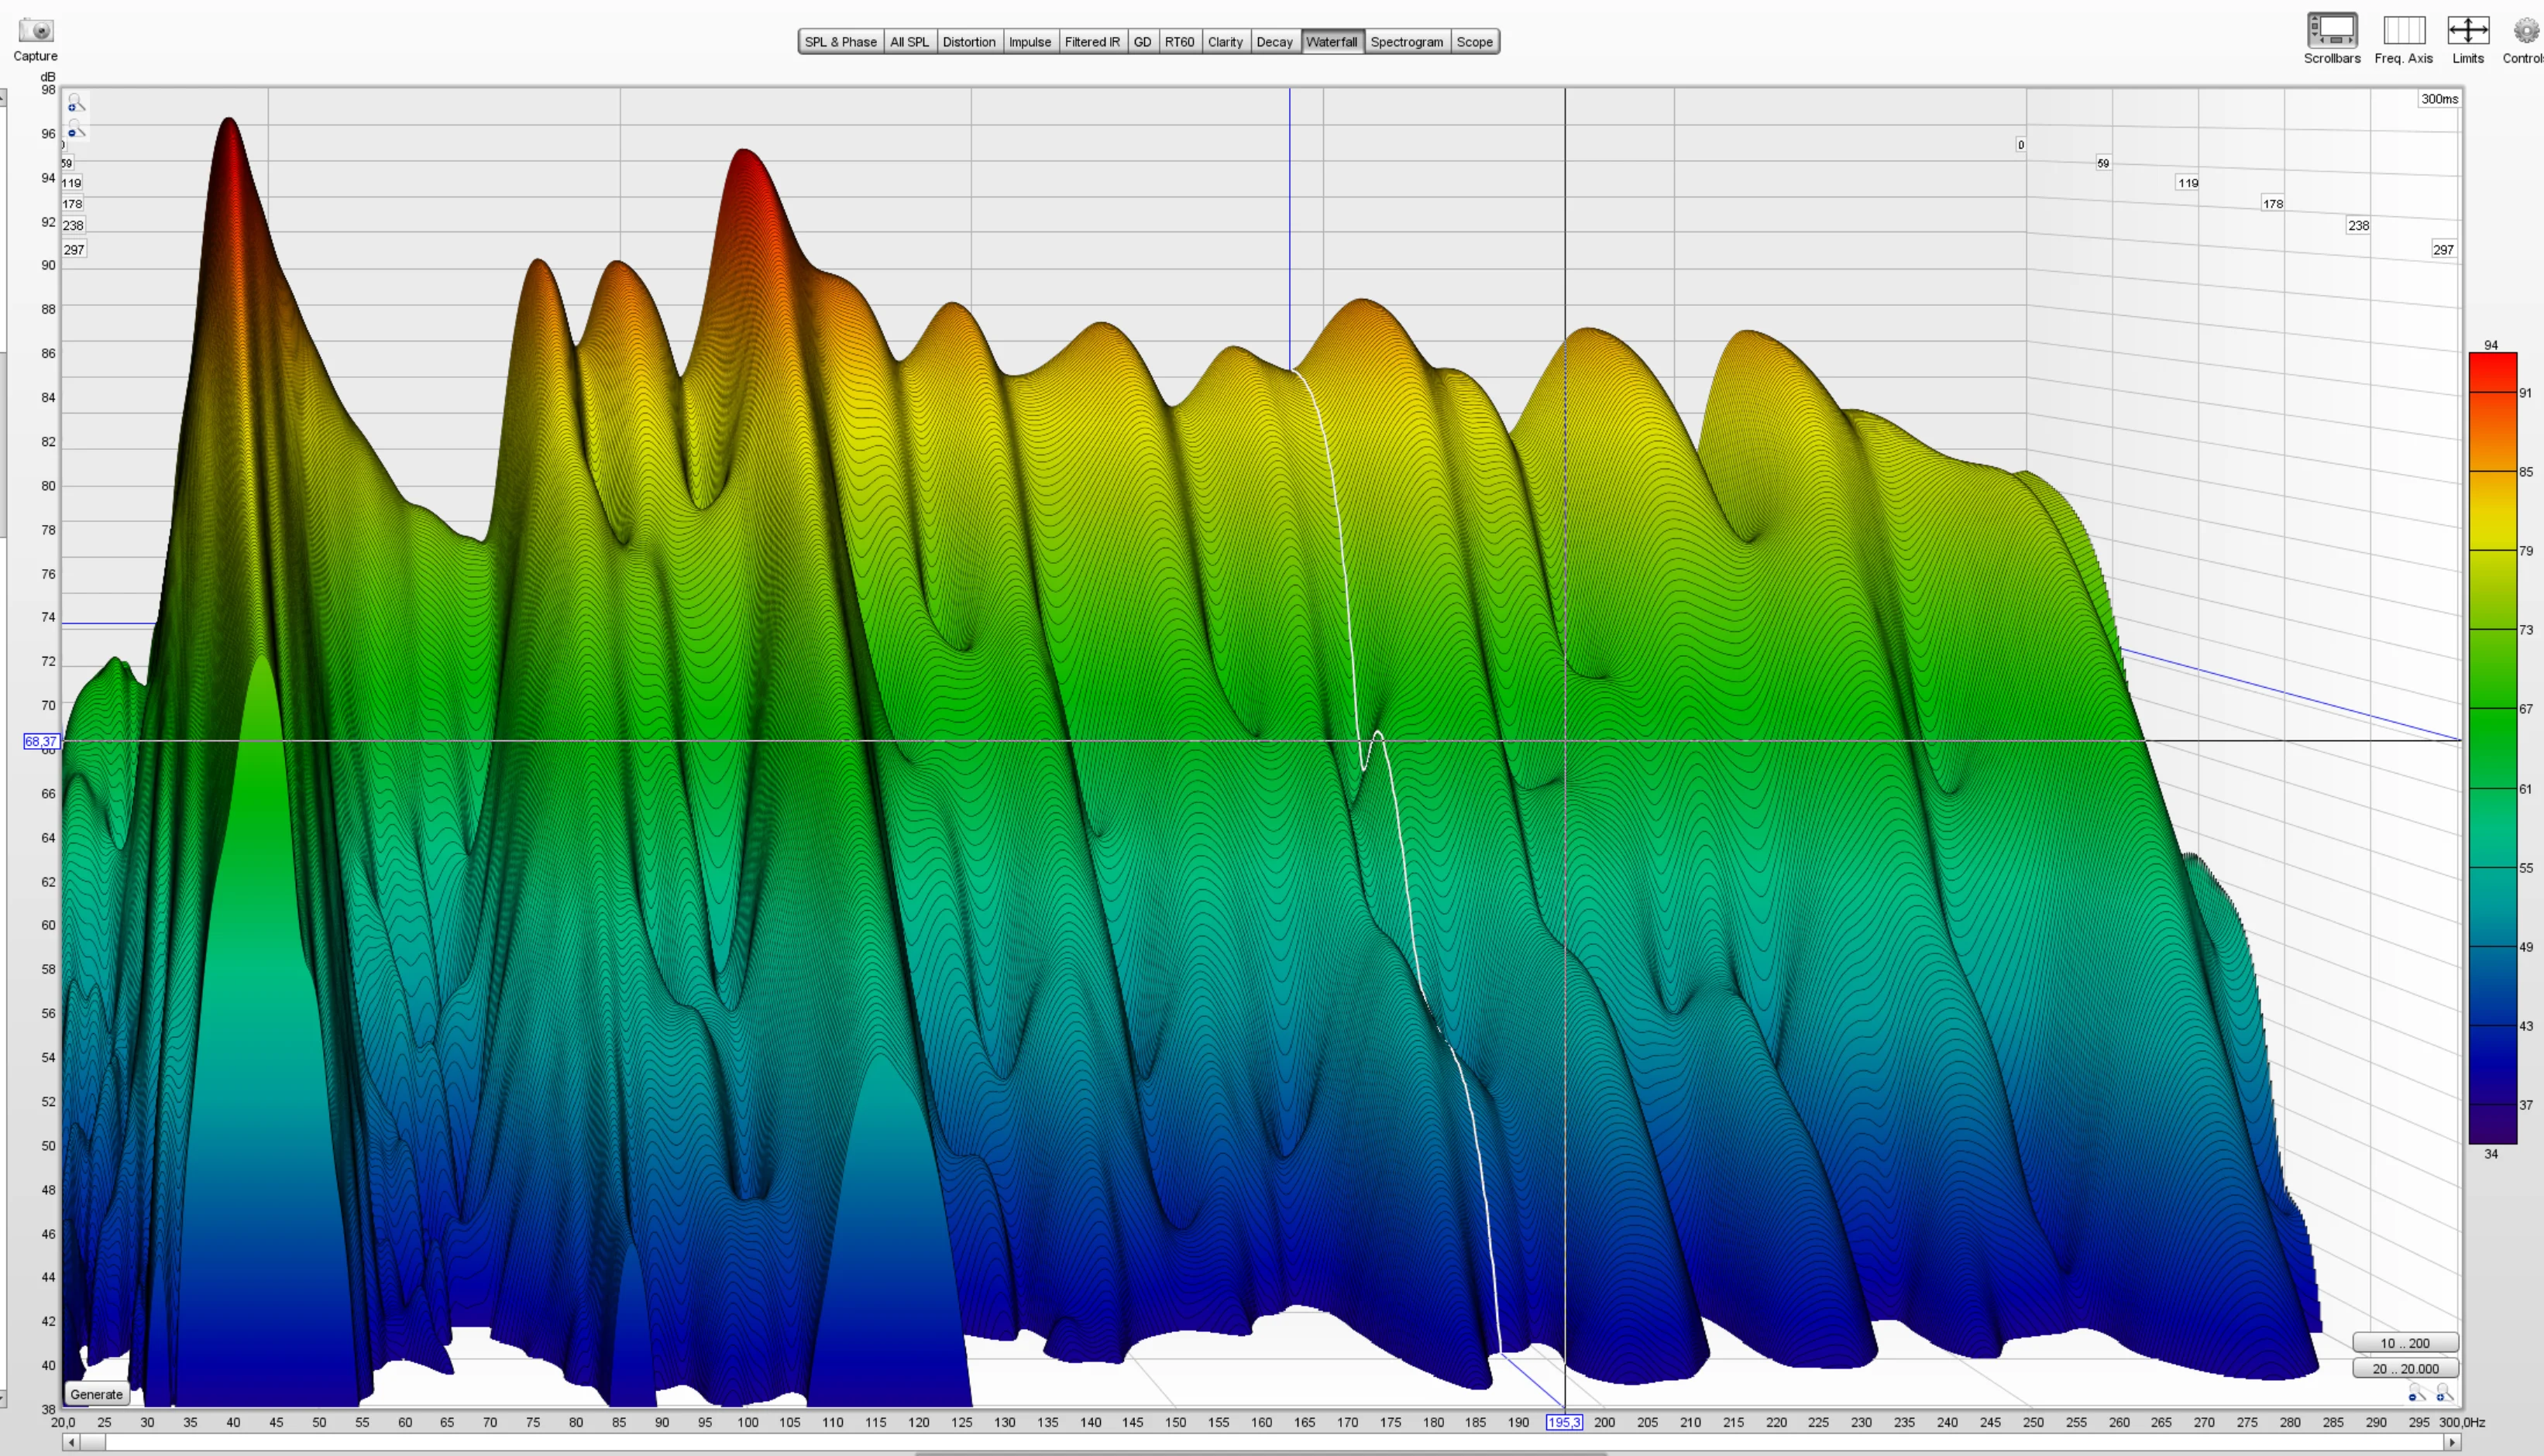This screenshot has height=1456, width=2544.
Task: Click the horizontal scrollbar right arrow
Action: click(x=2452, y=1442)
